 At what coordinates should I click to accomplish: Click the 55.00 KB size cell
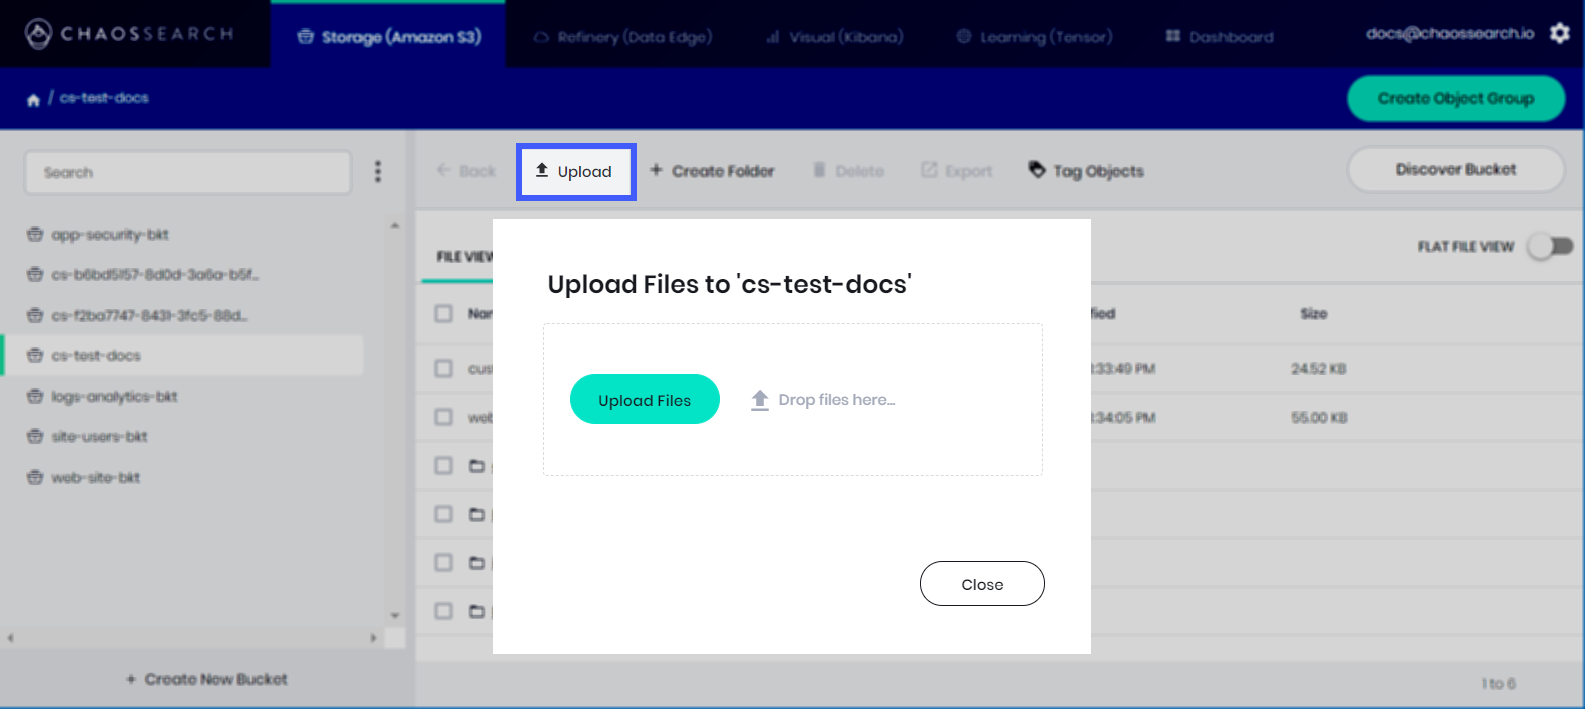tap(1319, 418)
